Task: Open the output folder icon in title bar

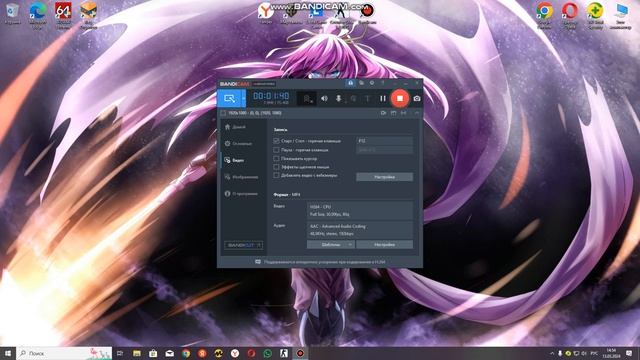Action: pyautogui.click(x=361, y=83)
